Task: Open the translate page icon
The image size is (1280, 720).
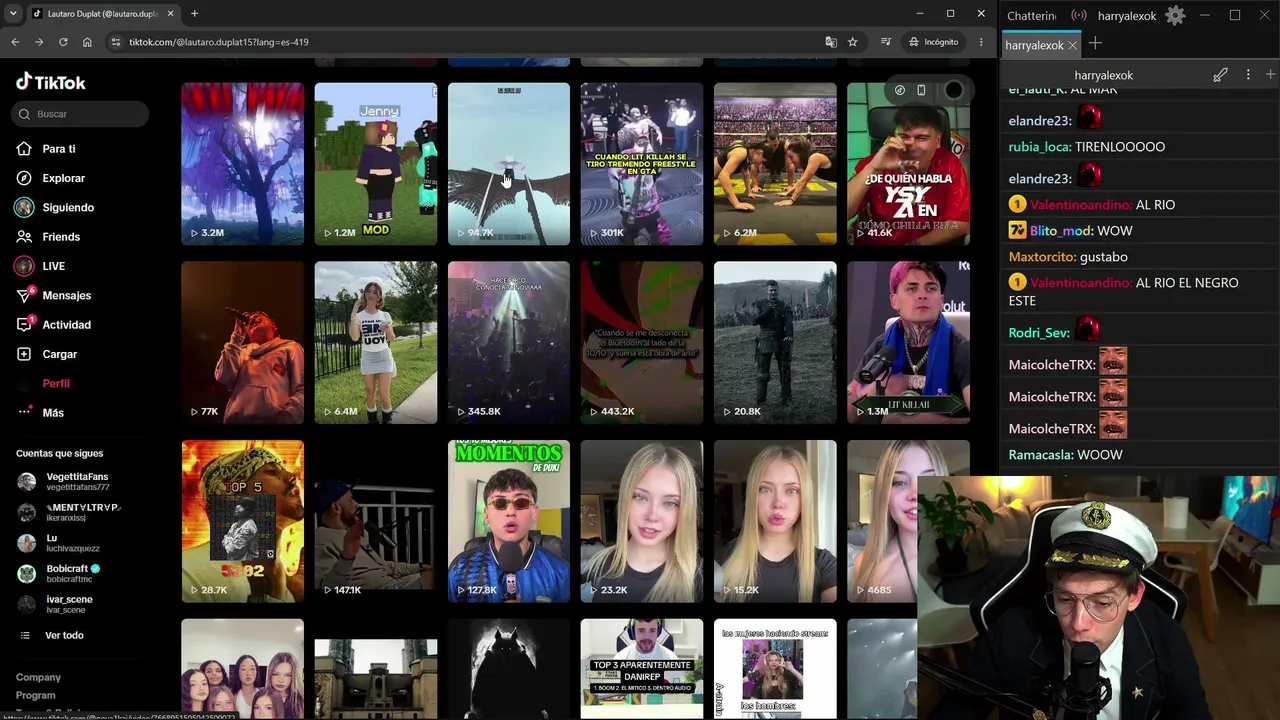Action: click(830, 42)
